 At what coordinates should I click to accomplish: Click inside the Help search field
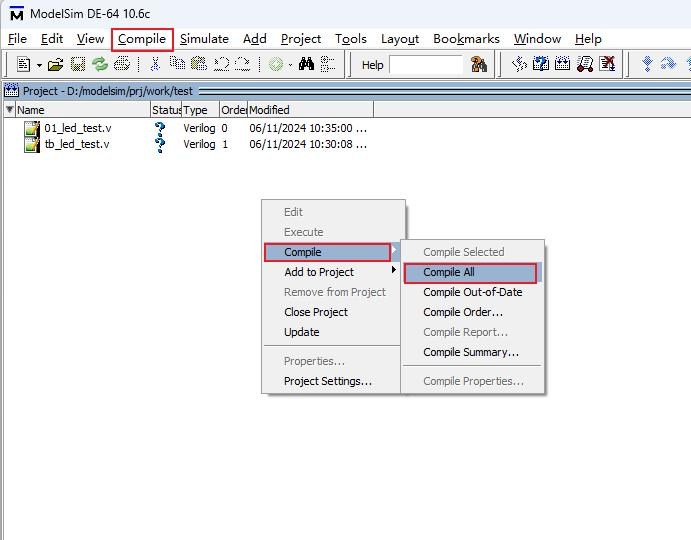[x=426, y=65]
